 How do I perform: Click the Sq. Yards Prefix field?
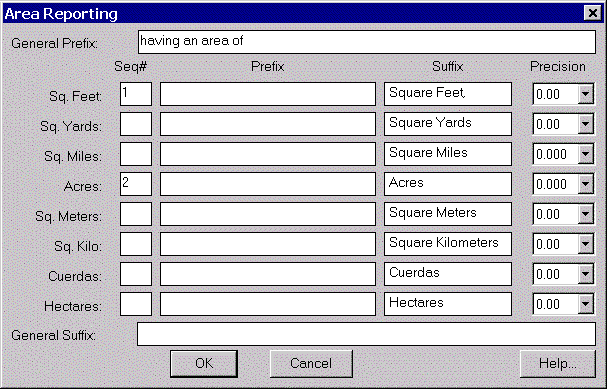pyautogui.click(x=268, y=124)
